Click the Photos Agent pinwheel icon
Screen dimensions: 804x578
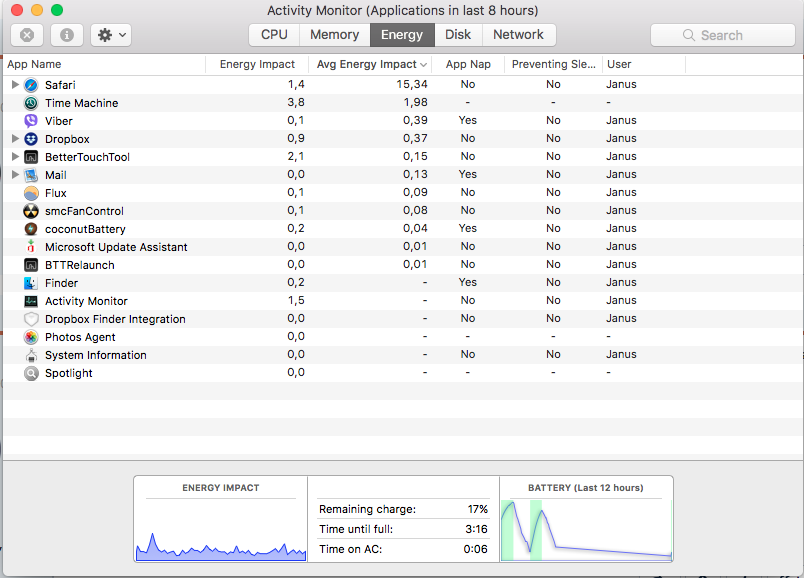[x=31, y=337]
